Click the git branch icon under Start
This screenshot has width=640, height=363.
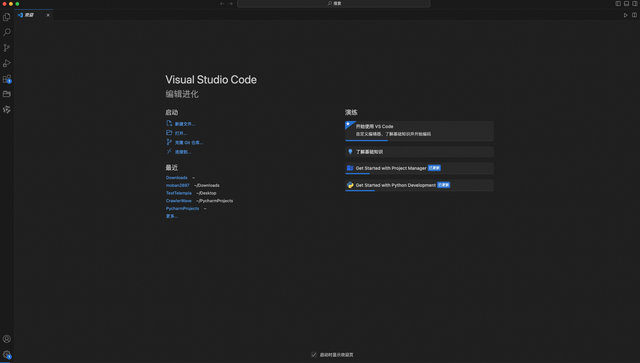(169, 142)
